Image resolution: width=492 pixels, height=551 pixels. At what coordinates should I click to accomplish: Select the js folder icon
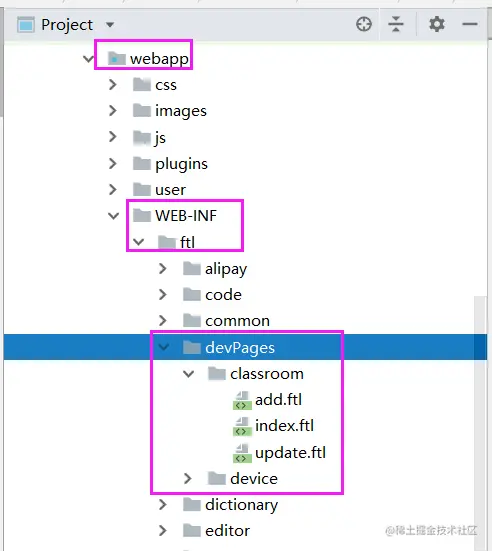pos(142,137)
